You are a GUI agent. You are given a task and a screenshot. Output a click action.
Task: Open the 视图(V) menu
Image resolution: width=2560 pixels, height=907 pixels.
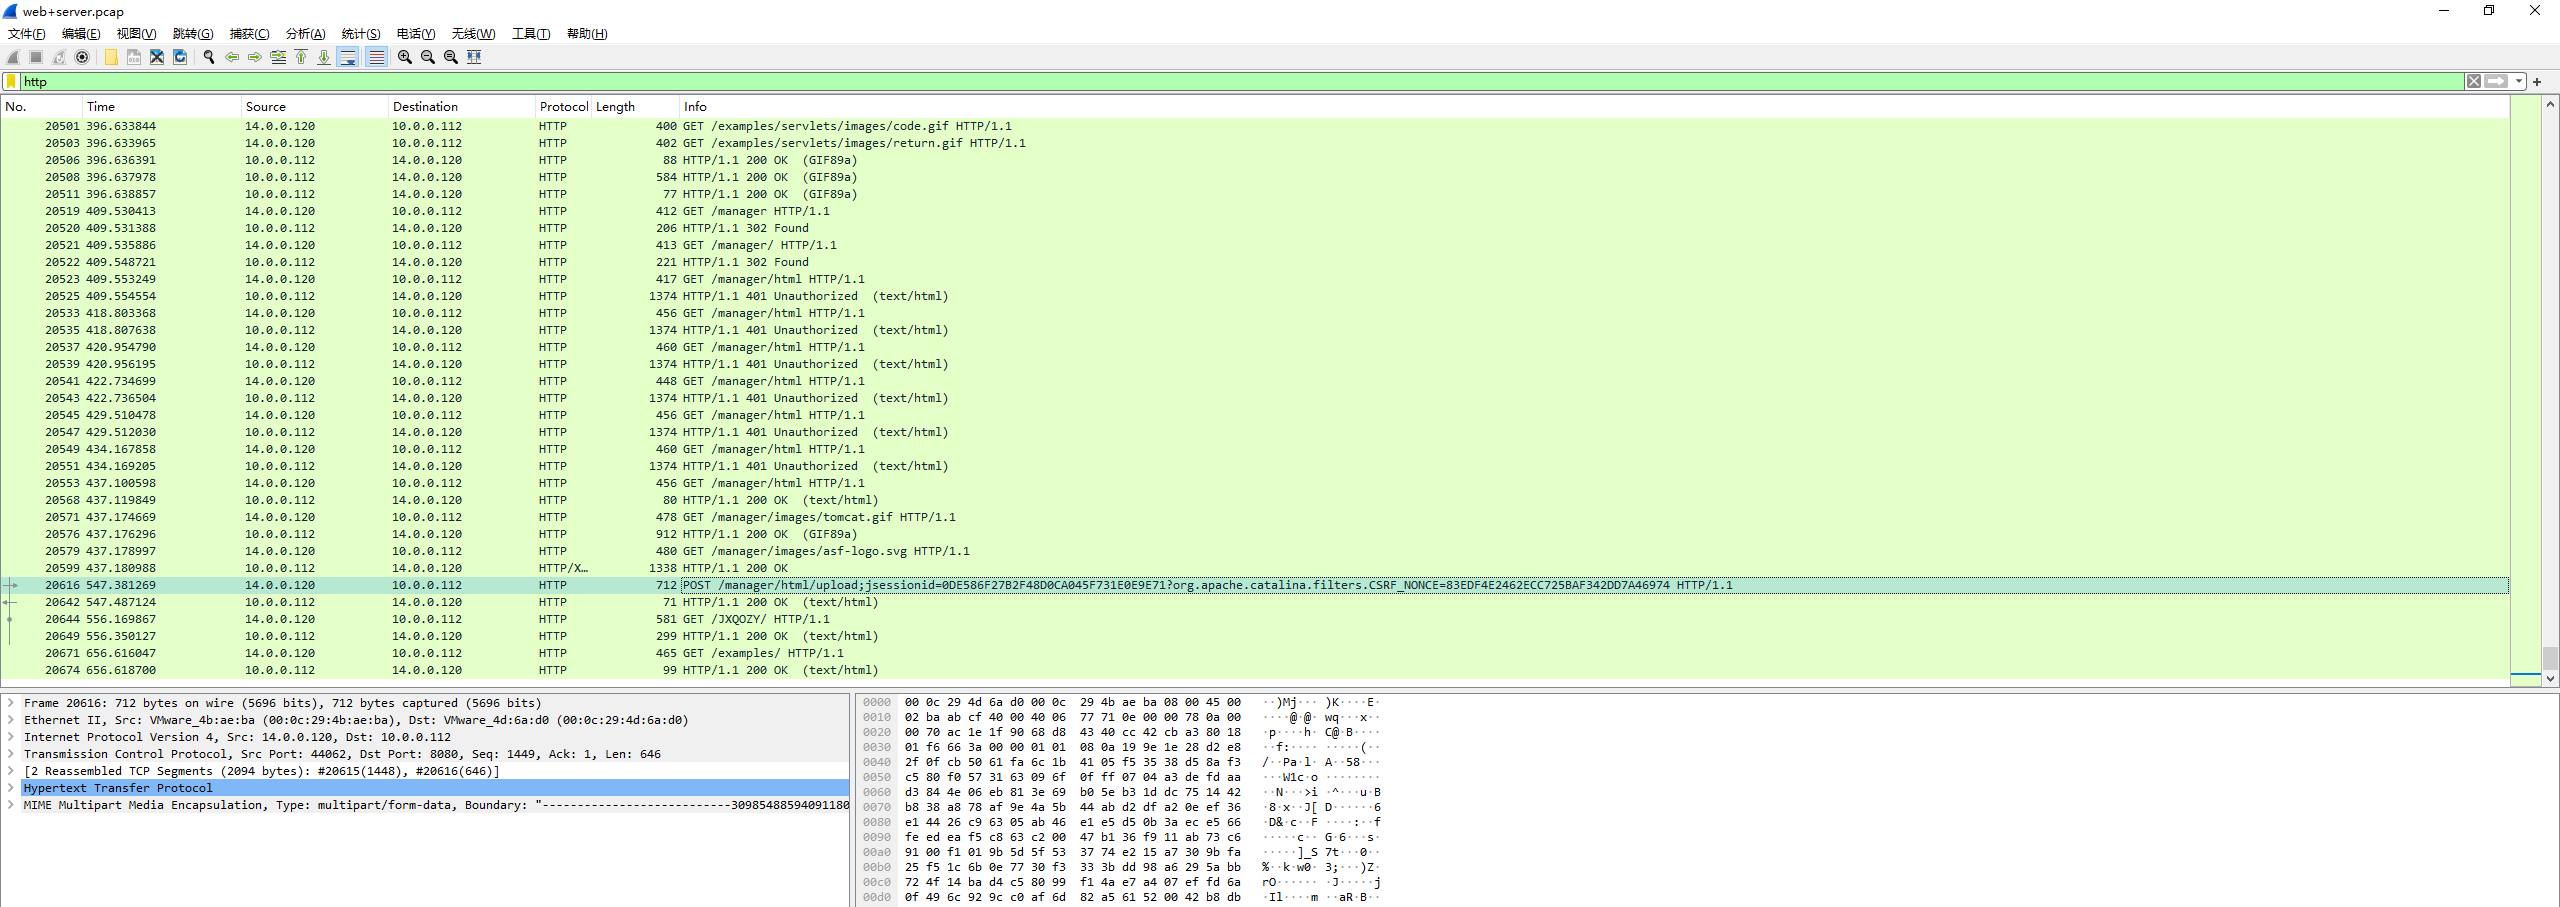[x=136, y=34]
